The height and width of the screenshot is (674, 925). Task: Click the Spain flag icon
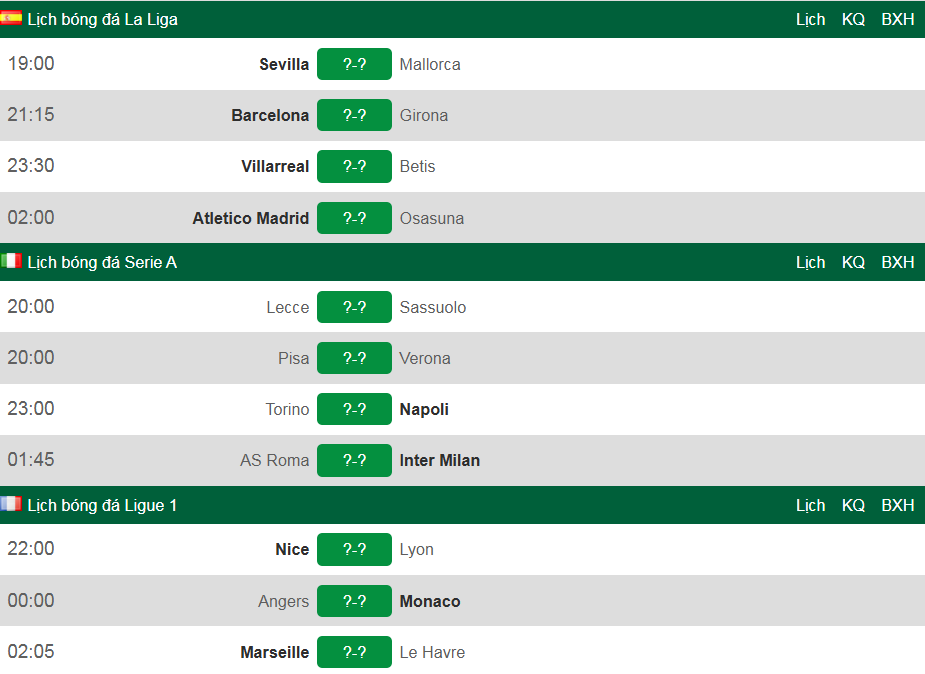tap(11, 18)
